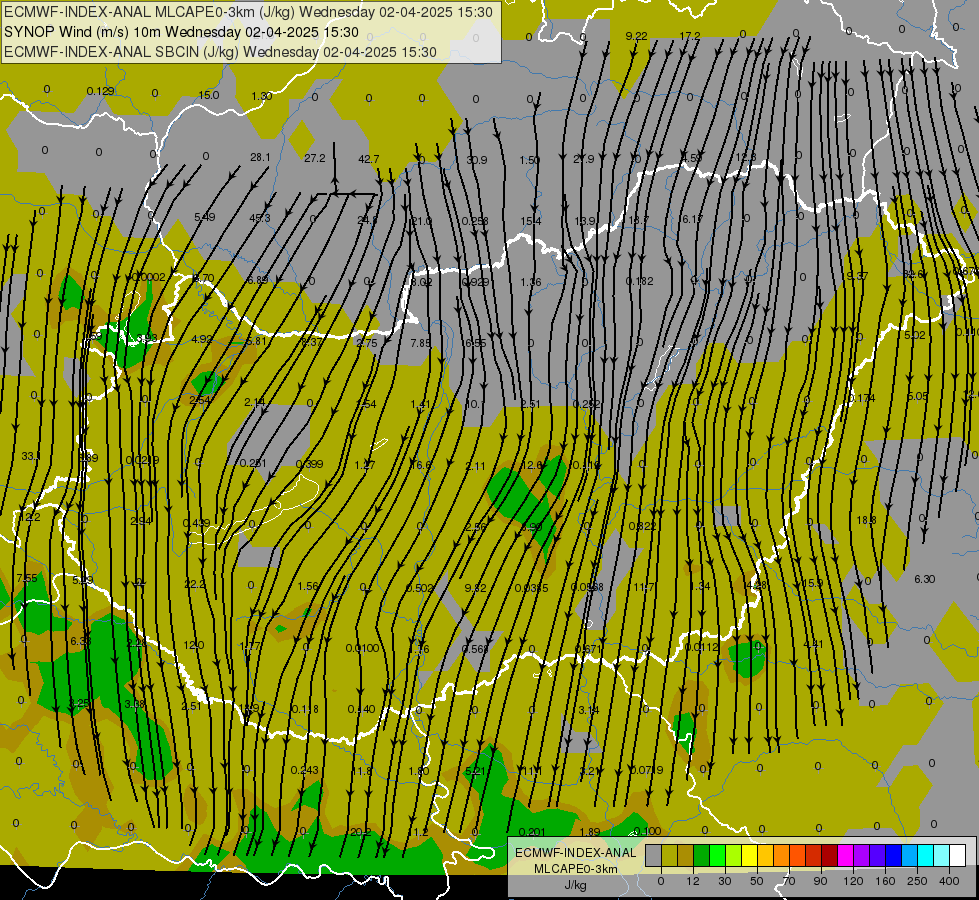Click the map value 15.0

[209, 95]
